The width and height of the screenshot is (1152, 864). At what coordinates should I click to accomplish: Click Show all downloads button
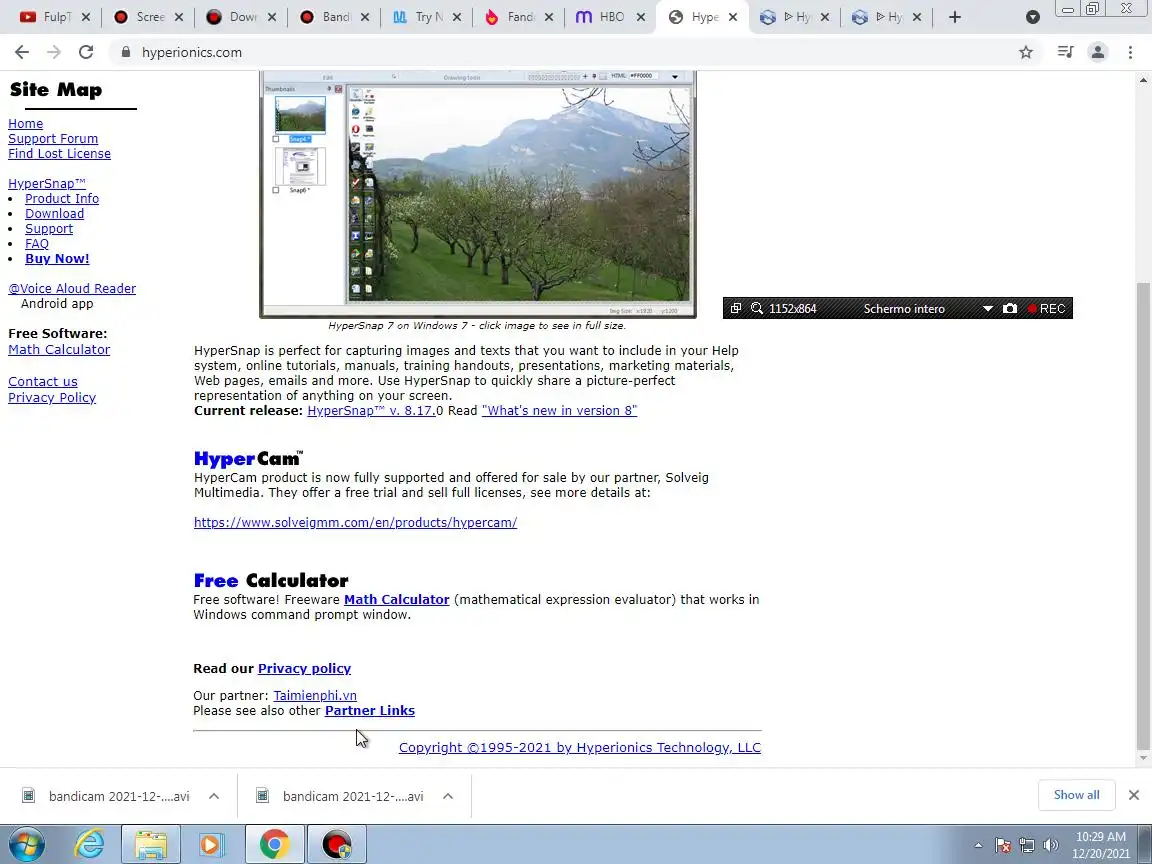click(x=1076, y=795)
